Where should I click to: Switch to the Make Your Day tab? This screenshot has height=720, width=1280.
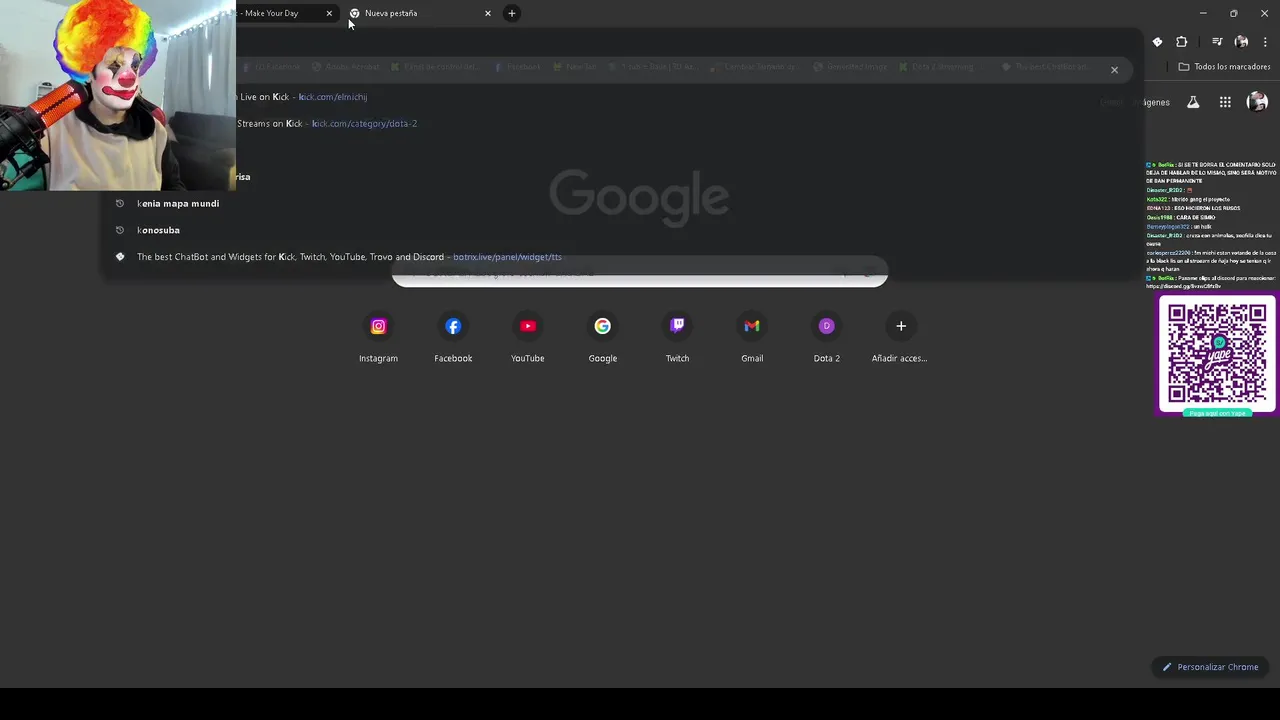click(280, 13)
